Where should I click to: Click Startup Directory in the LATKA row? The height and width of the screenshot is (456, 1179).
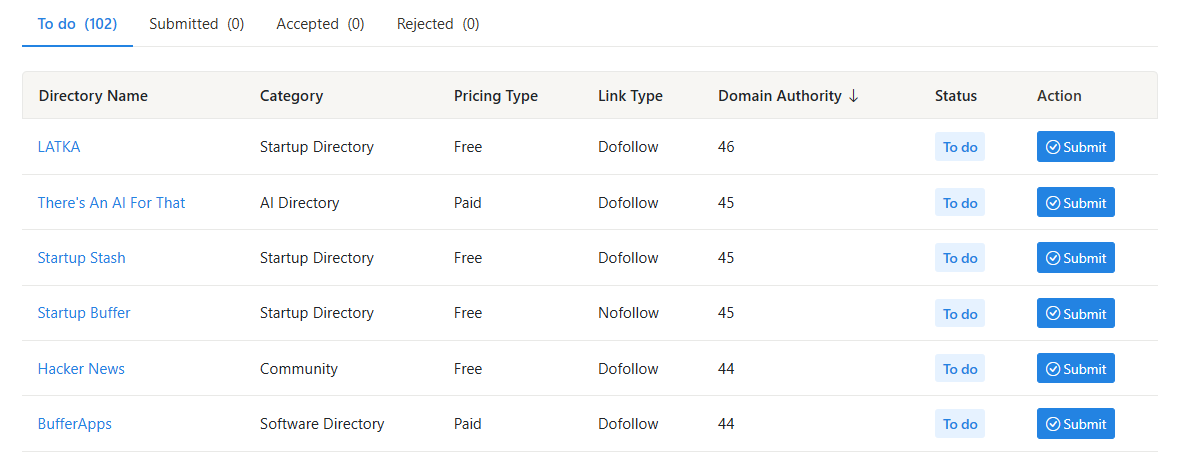[317, 147]
